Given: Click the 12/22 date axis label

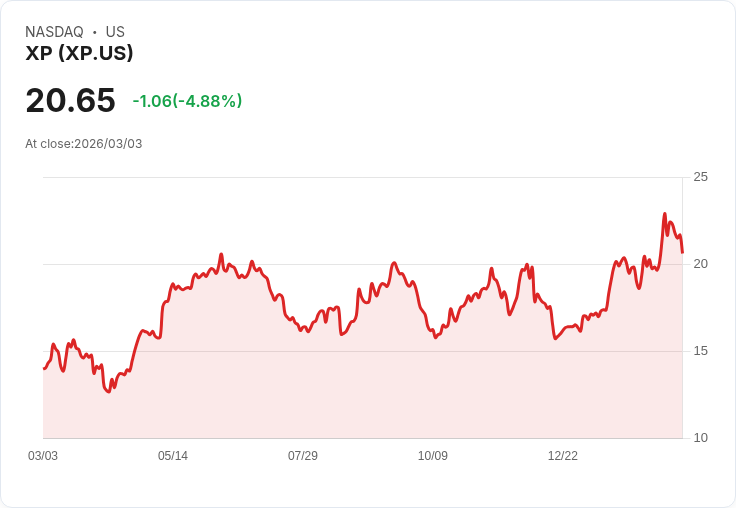Looking at the screenshot, I should [x=563, y=456].
